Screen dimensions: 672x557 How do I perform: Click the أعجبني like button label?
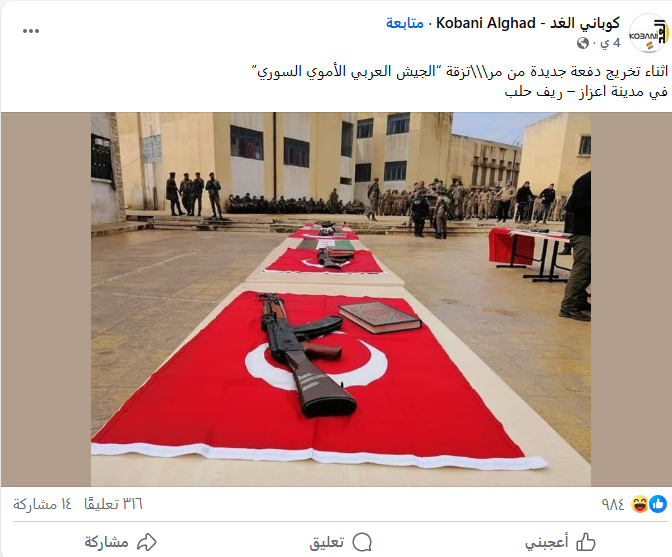click(547, 543)
